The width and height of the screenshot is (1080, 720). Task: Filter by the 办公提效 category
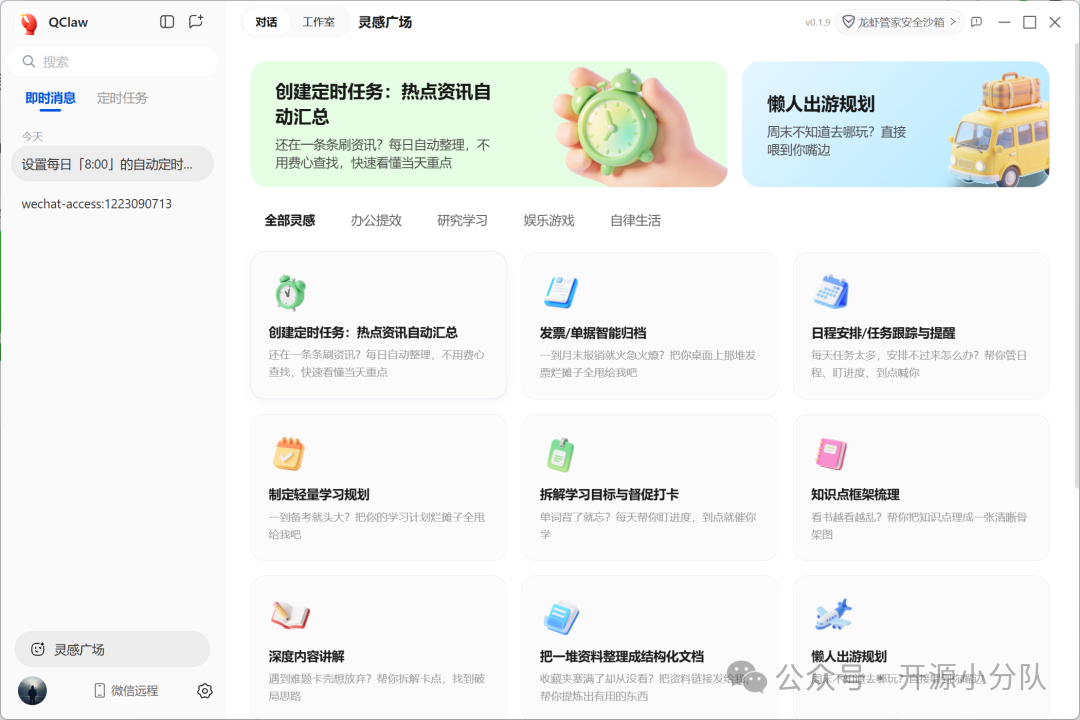coord(376,220)
